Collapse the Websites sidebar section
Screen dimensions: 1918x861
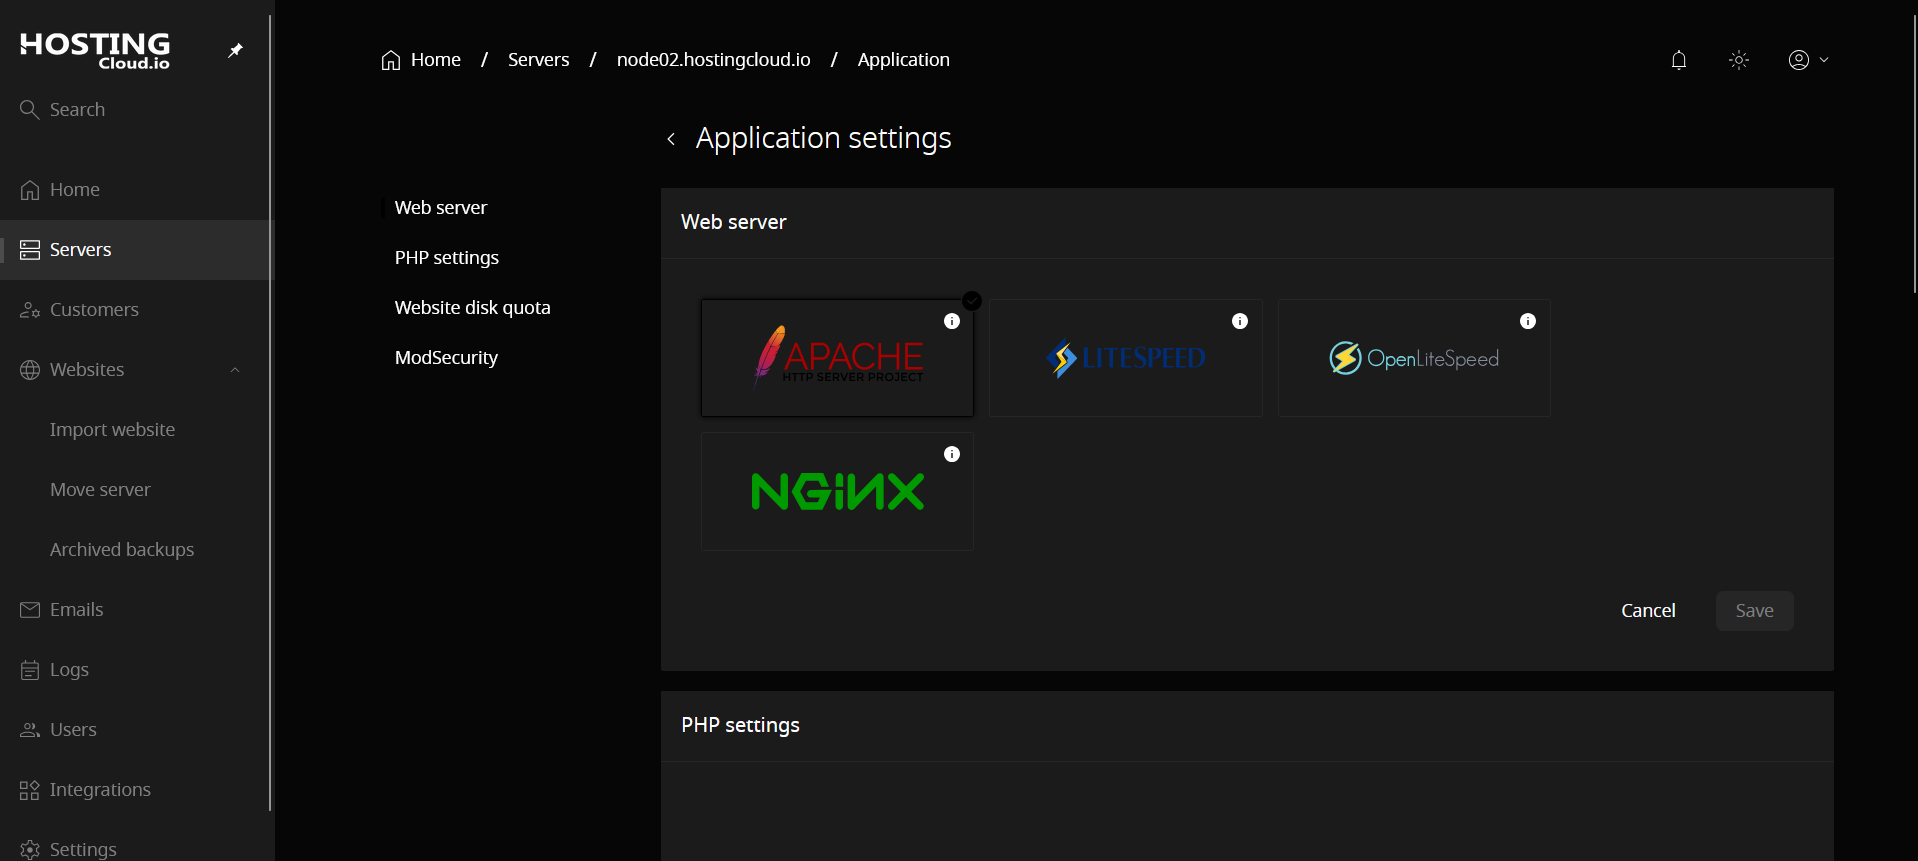tap(235, 370)
